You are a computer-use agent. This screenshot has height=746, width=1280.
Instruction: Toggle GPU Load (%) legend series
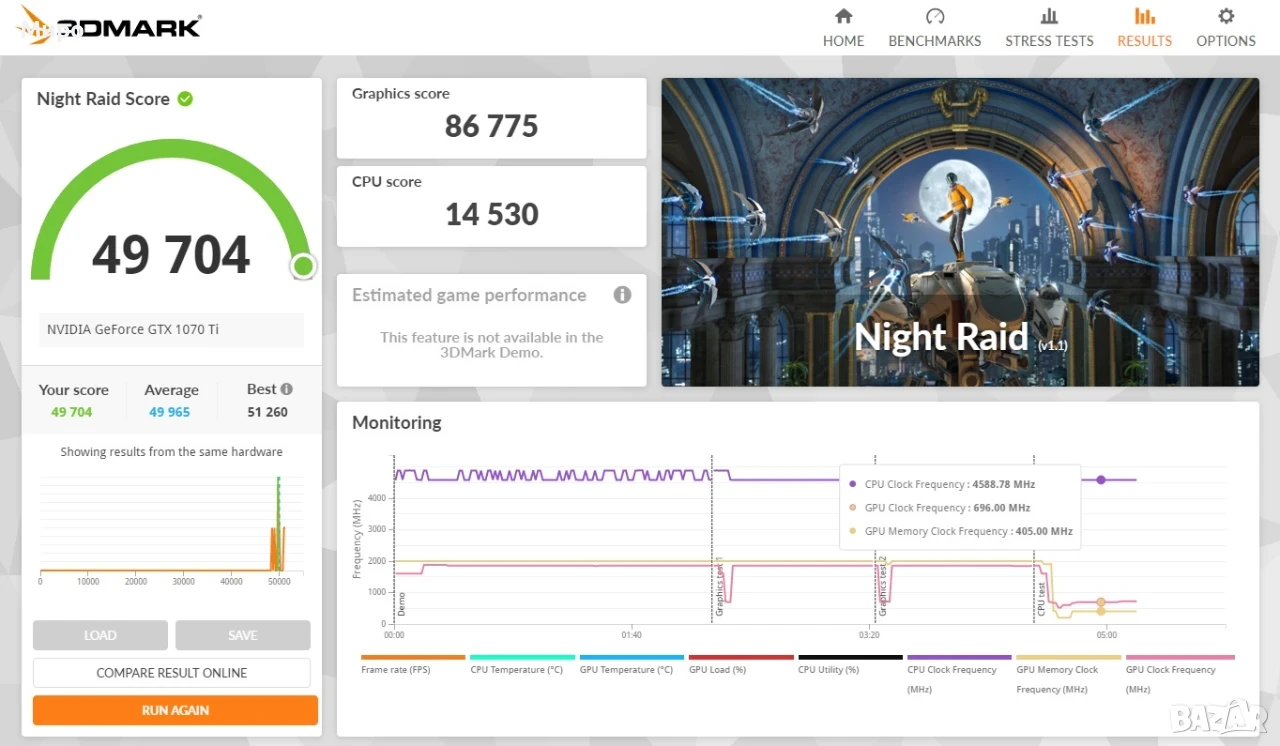click(741, 664)
